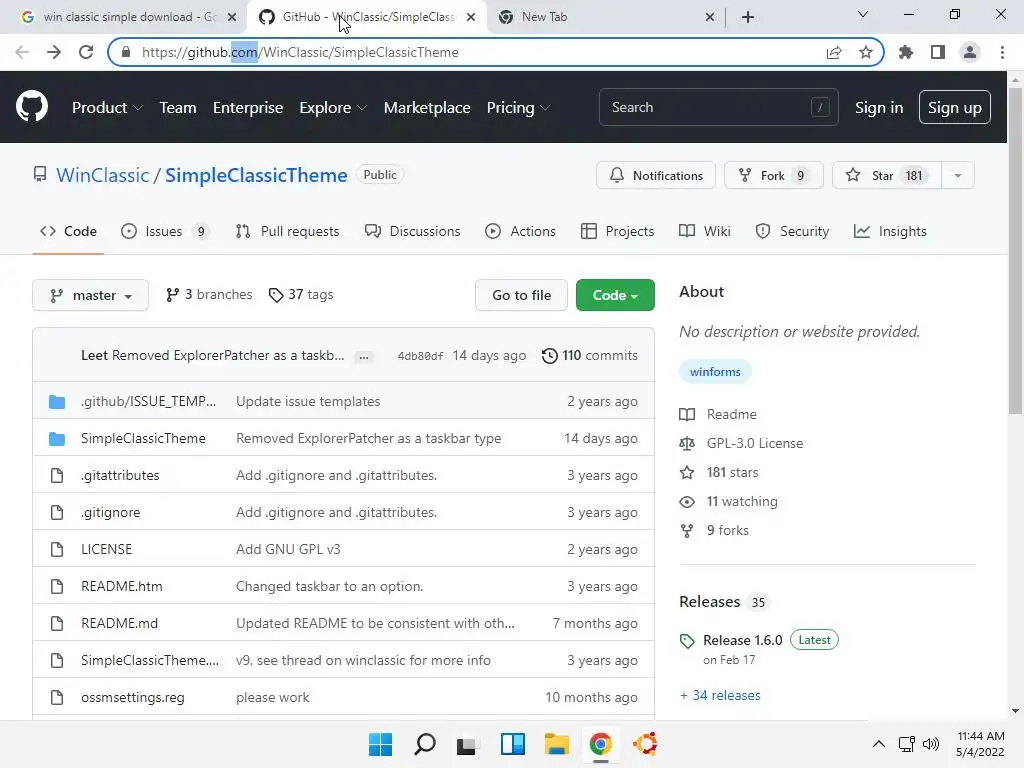Image resolution: width=1024 pixels, height=768 pixels.
Task: Open a new browser tab with plus button
Action: point(748,17)
